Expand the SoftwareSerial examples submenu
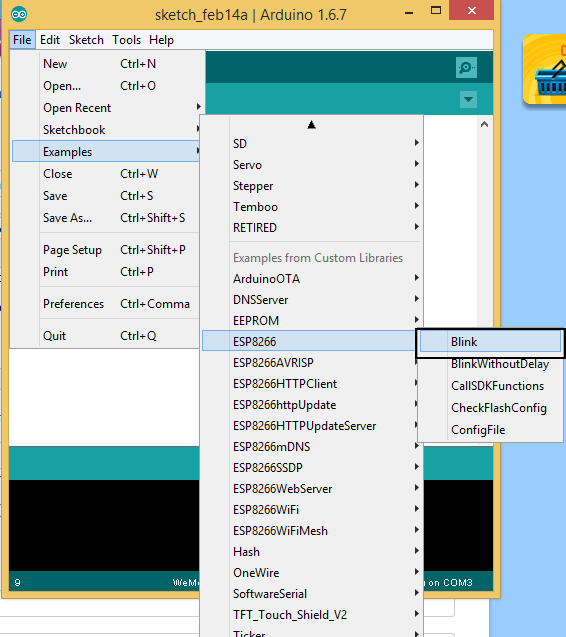The width and height of the screenshot is (566, 637). [312, 594]
